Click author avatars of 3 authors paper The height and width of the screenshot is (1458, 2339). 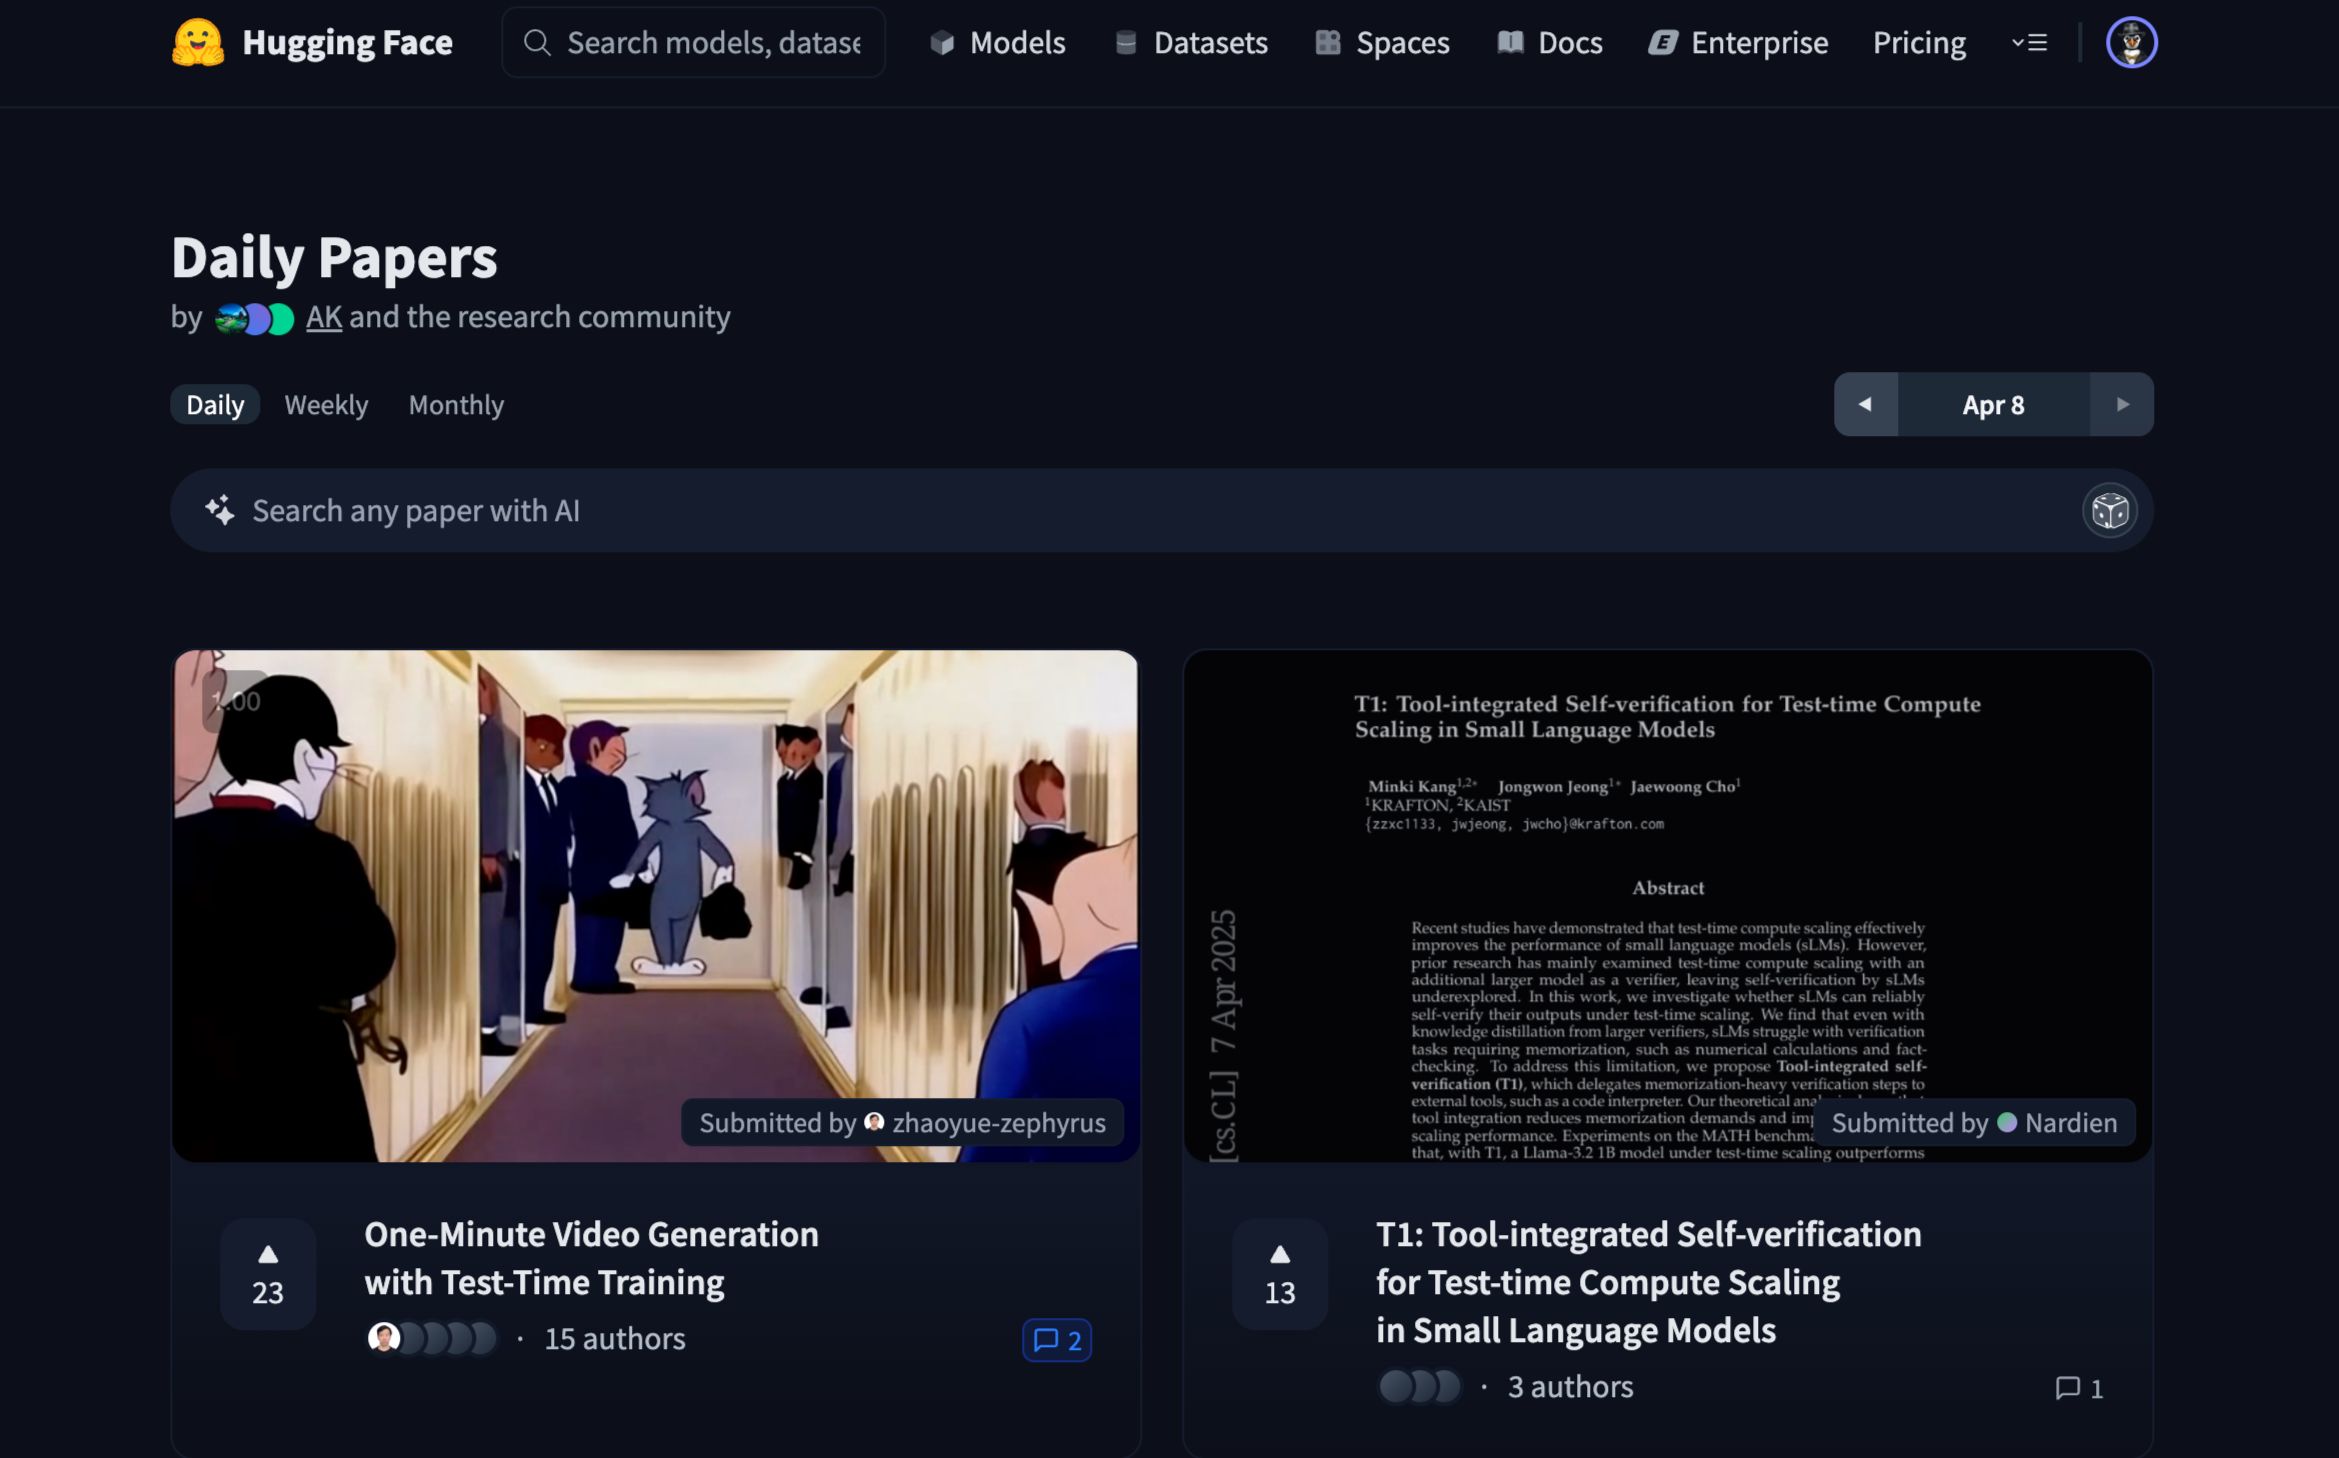[1419, 1386]
